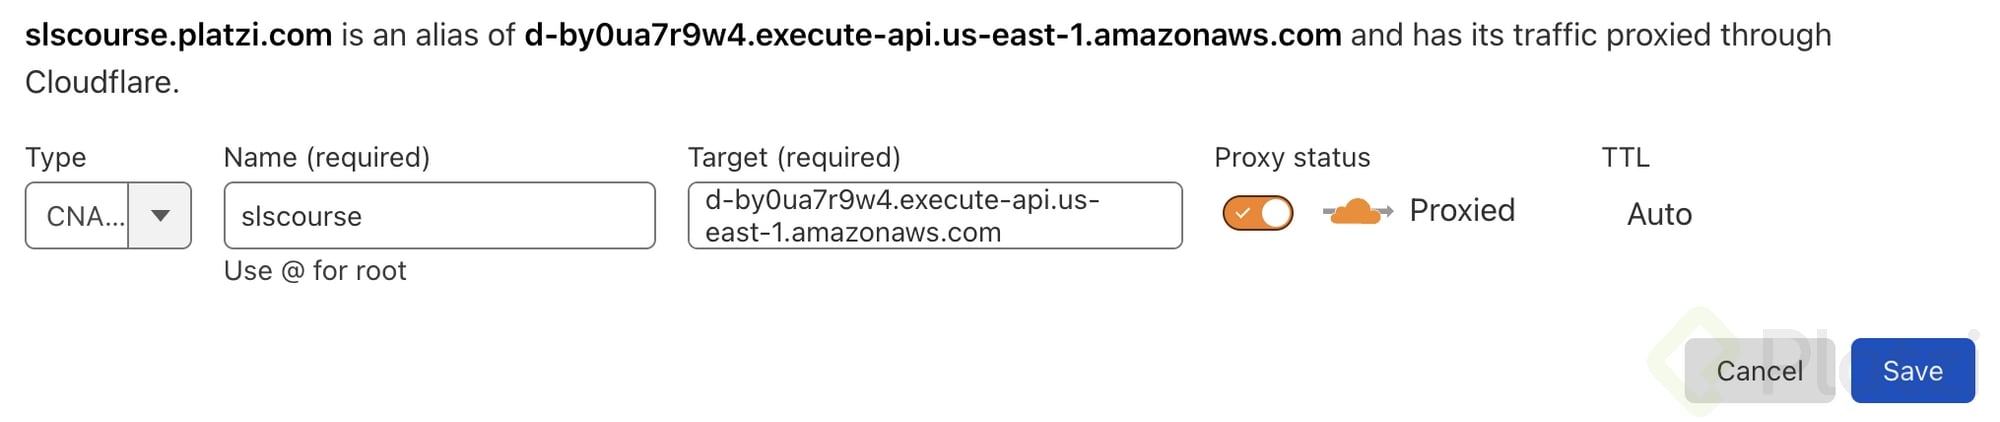Image resolution: width=2000 pixels, height=422 pixels.
Task: Click into the Target amazonaws.com field
Action: (935, 215)
